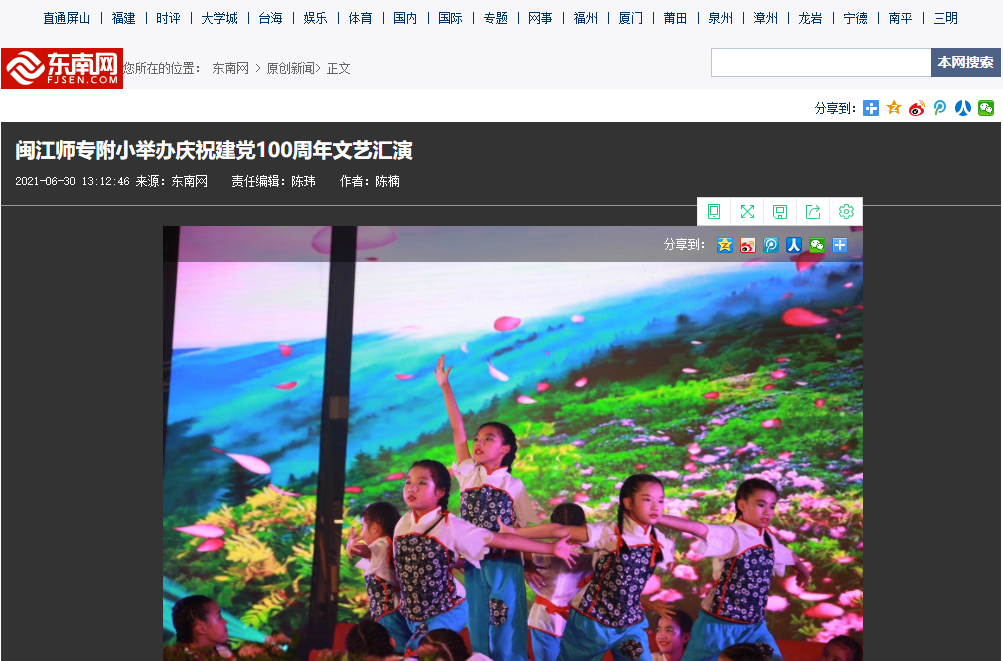Share to Tencent Weibo from the page share bar above the article
This screenshot has height=661, width=1003.
point(940,108)
